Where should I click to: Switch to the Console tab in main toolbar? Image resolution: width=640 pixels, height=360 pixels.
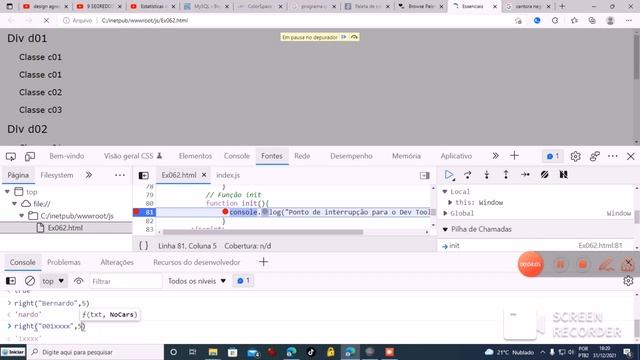(237, 156)
